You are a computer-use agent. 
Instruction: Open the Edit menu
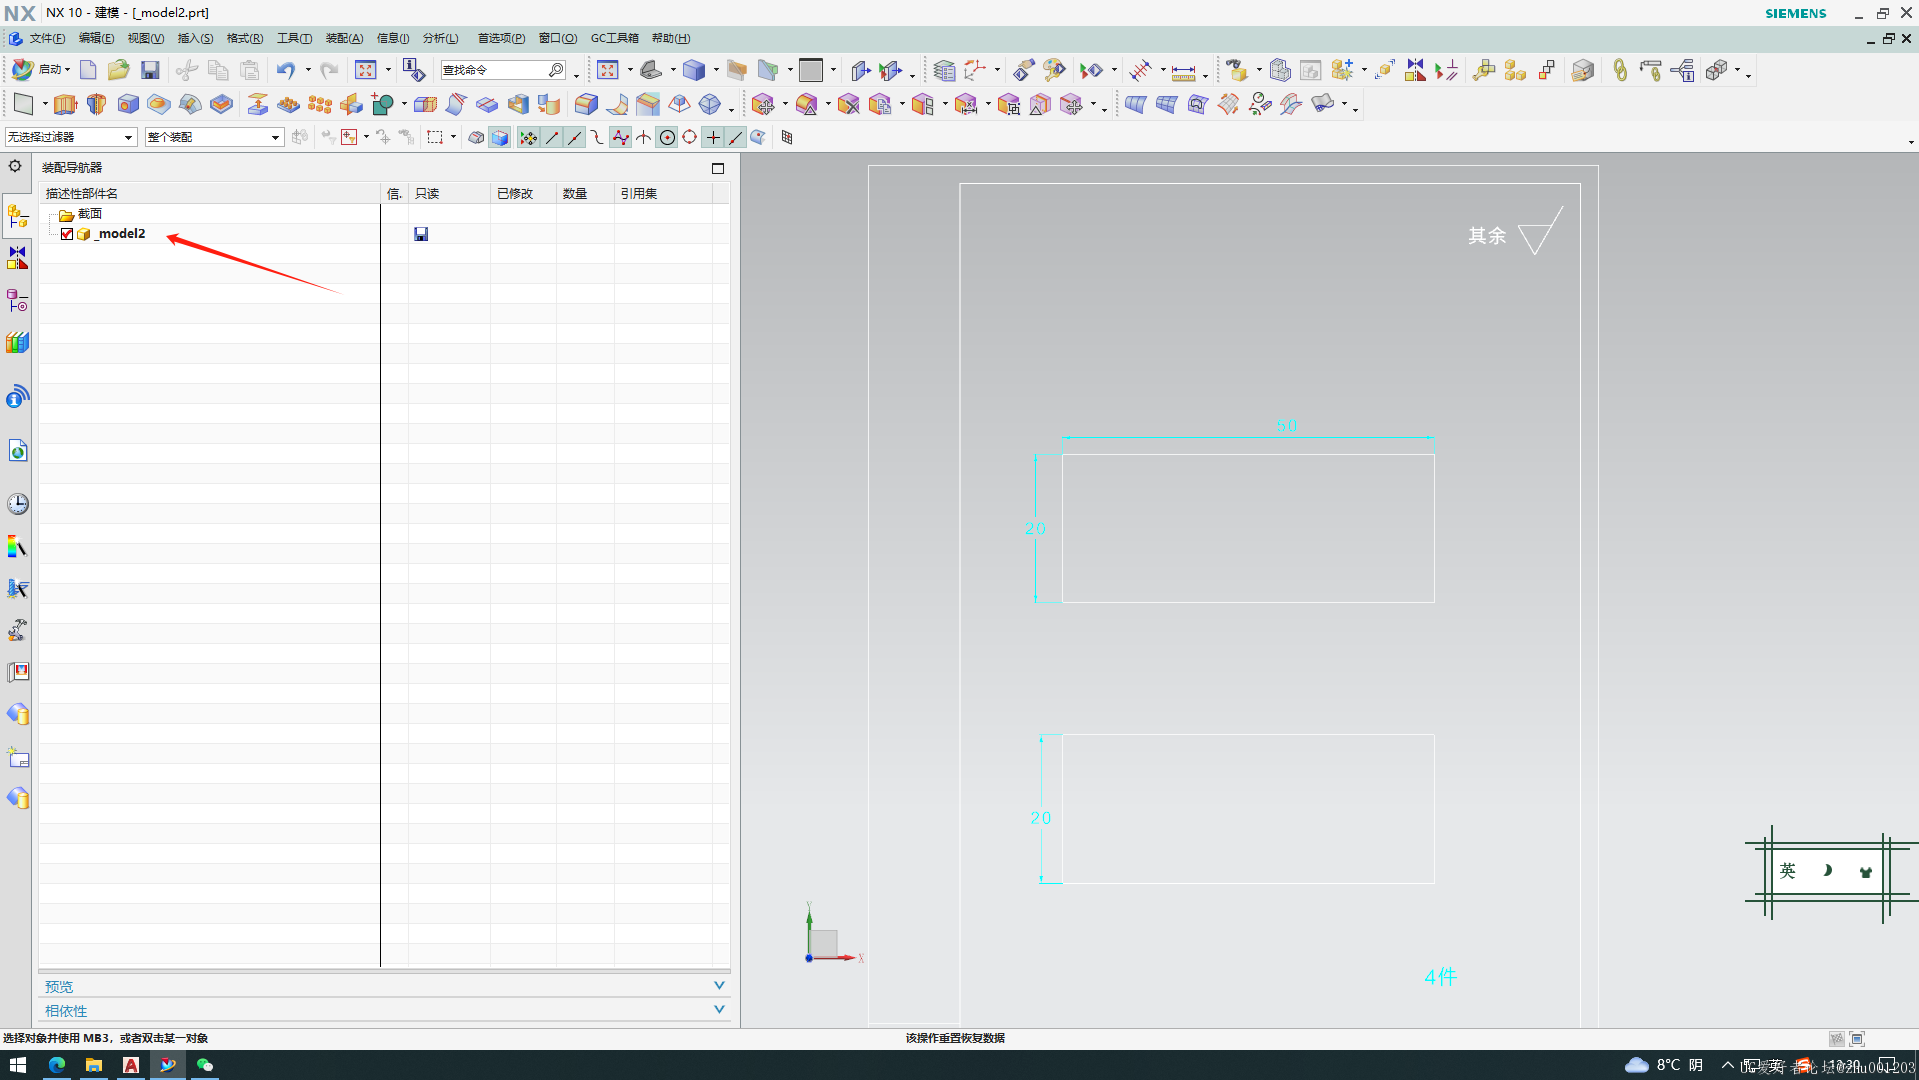point(96,38)
